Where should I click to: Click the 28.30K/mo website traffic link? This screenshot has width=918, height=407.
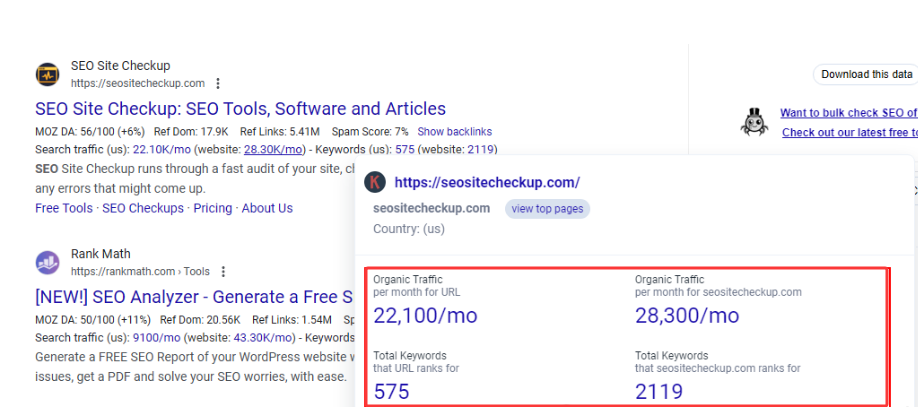pyautogui.click(x=273, y=149)
